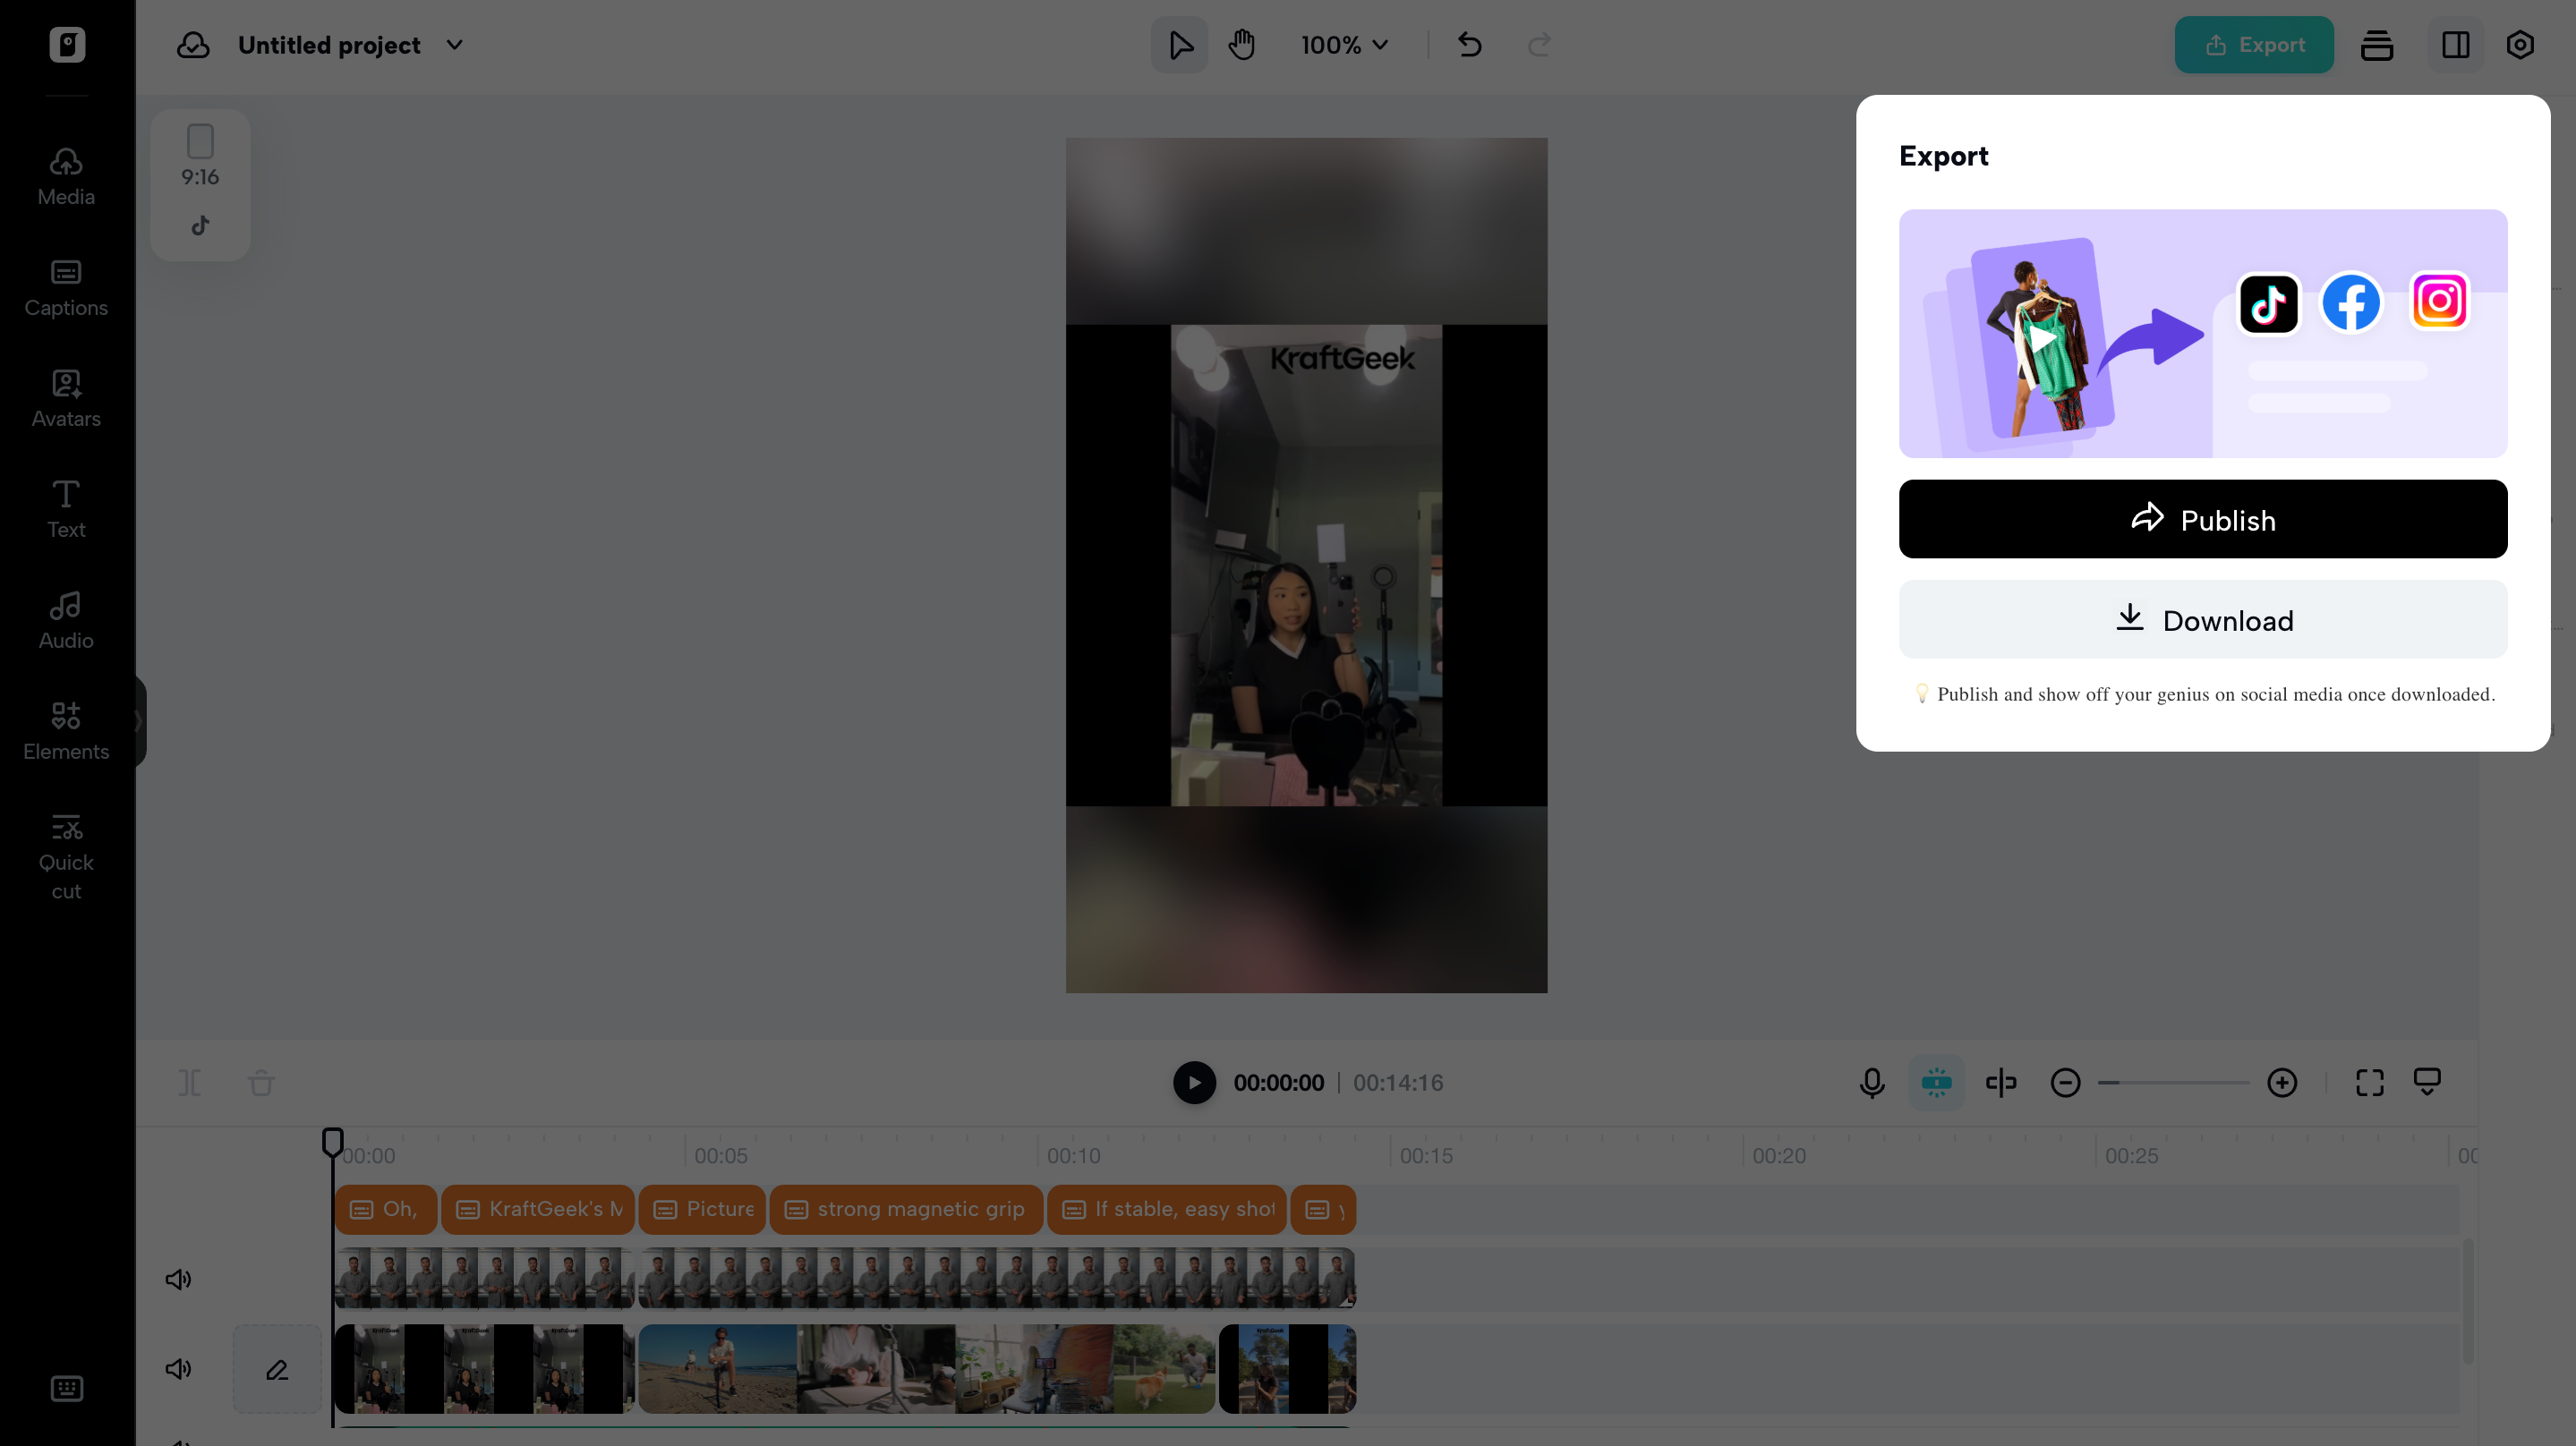Image resolution: width=2576 pixels, height=1446 pixels.
Task: Select the Avatars panel
Action: pos(64,398)
